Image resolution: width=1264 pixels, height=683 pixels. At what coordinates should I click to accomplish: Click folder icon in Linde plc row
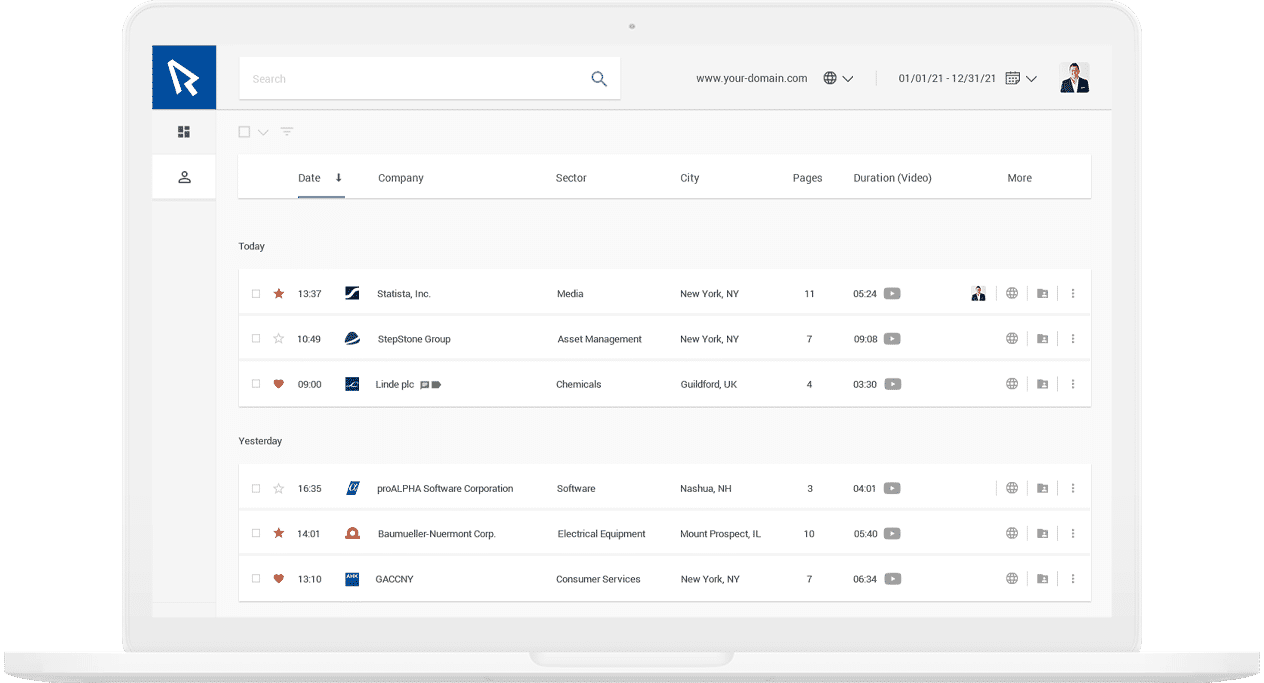(x=1043, y=384)
